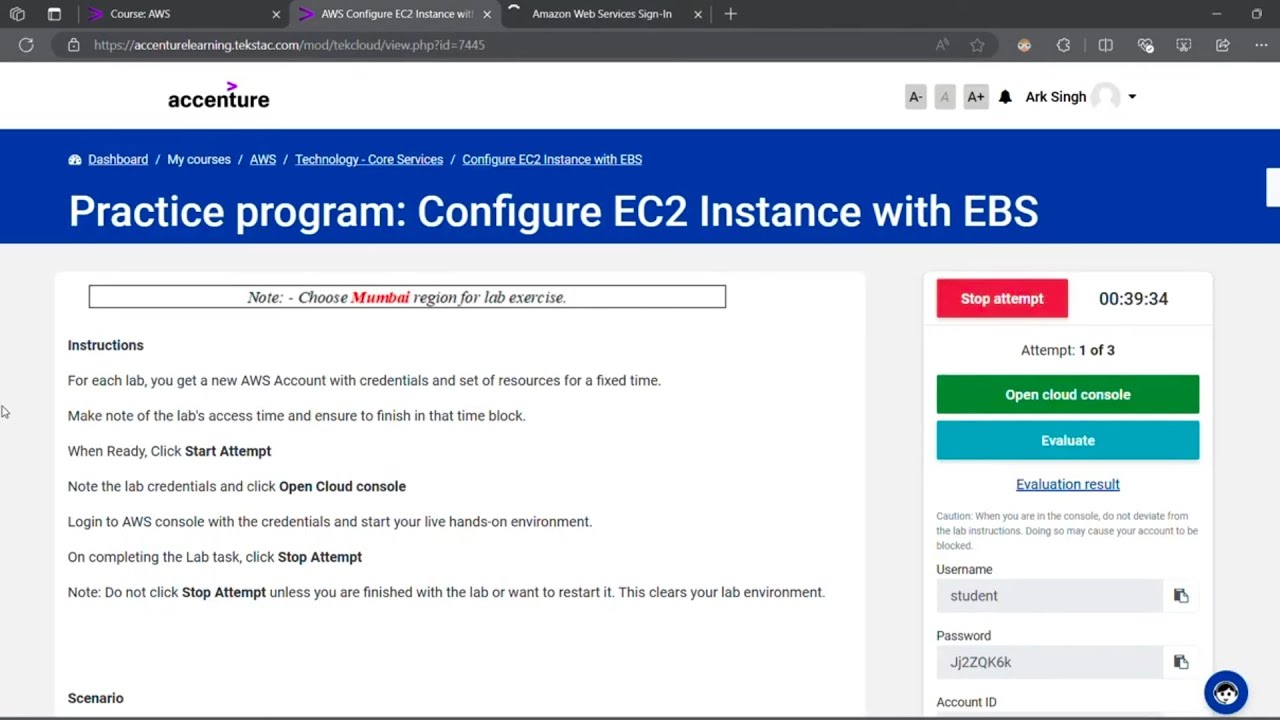Viewport: 1280px width, 720px height.
Task: Click the A reset font size icon
Action: click(x=945, y=97)
